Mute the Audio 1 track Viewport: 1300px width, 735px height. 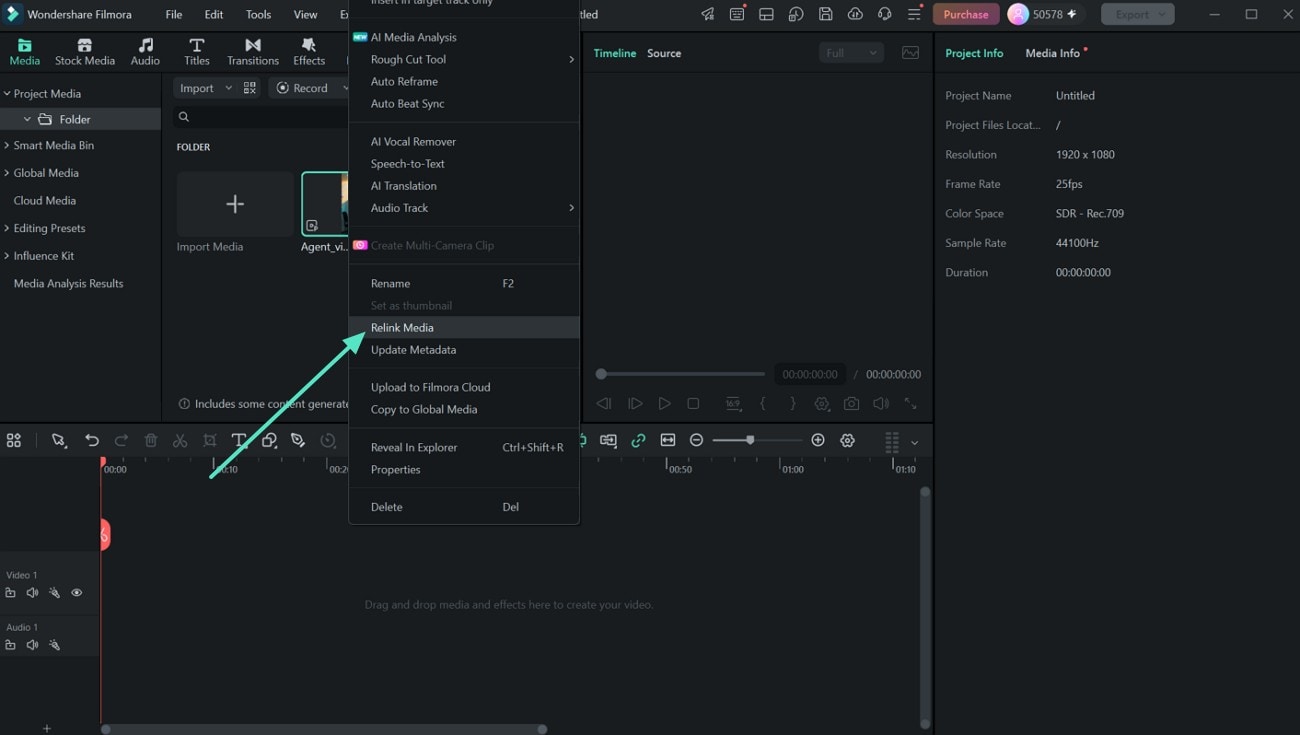[x=32, y=645]
